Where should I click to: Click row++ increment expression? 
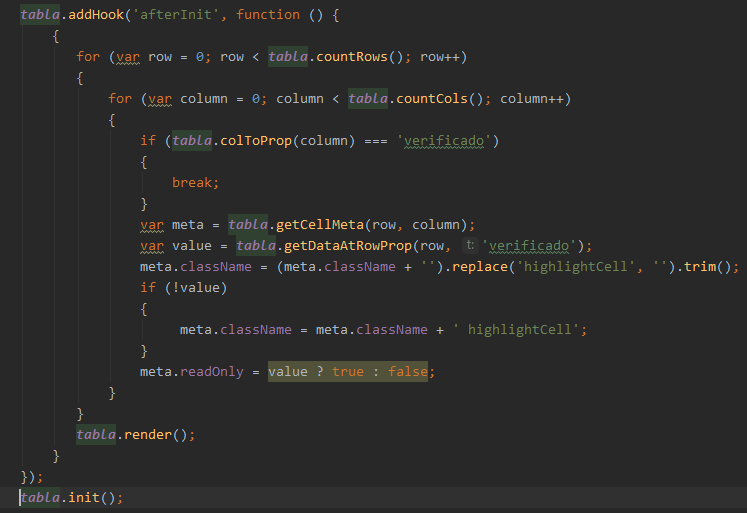[x=440, y=57]
